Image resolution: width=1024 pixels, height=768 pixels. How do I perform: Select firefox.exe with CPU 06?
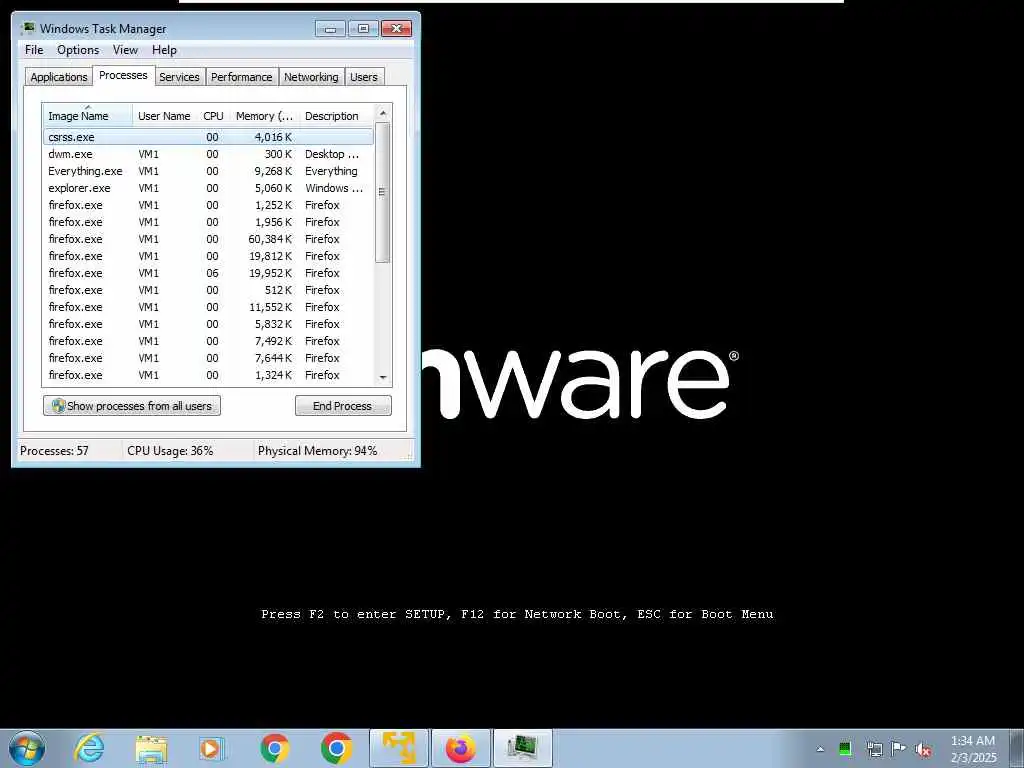(x=208, y=273)
